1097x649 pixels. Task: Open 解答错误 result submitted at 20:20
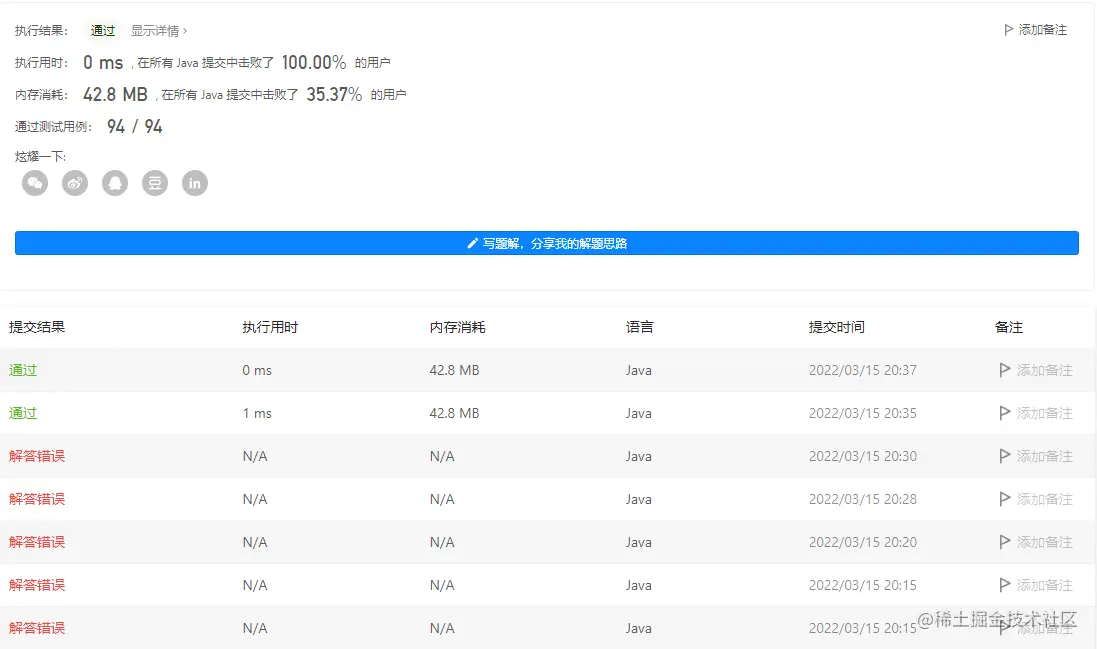tap(36, 542)
